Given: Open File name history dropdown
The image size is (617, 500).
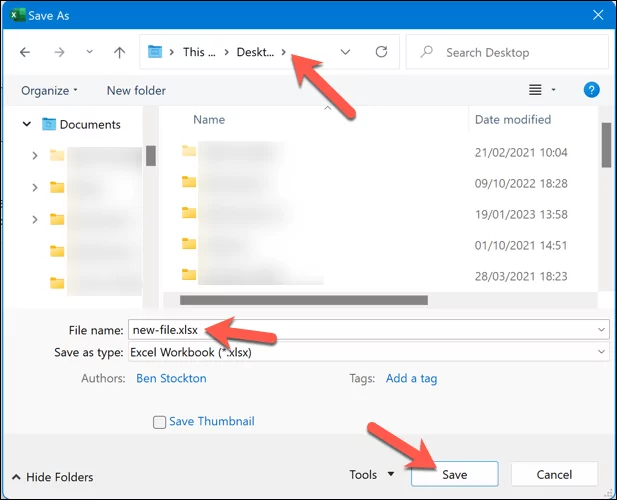Looking at the screenshot, I should (601, 330).
